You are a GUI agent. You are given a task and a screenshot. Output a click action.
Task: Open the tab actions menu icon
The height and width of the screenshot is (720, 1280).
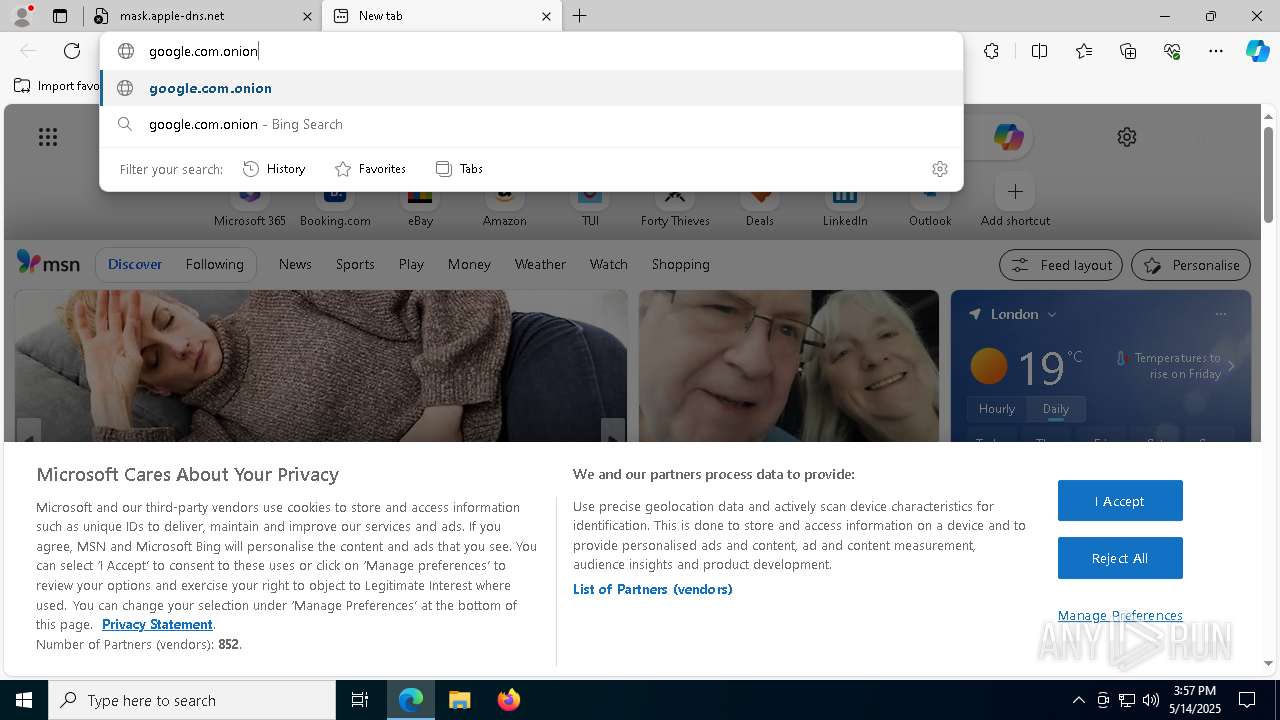tap(60, 16)
